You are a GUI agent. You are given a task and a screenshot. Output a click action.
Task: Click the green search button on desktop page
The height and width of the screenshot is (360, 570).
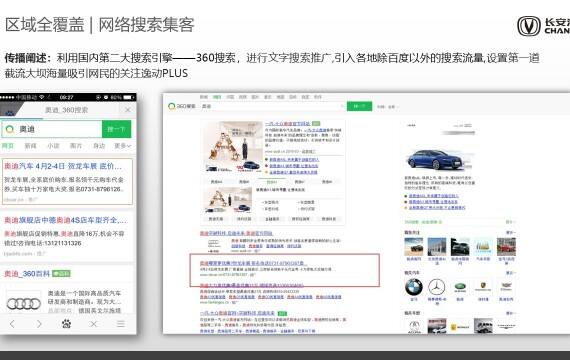point(359,106)
